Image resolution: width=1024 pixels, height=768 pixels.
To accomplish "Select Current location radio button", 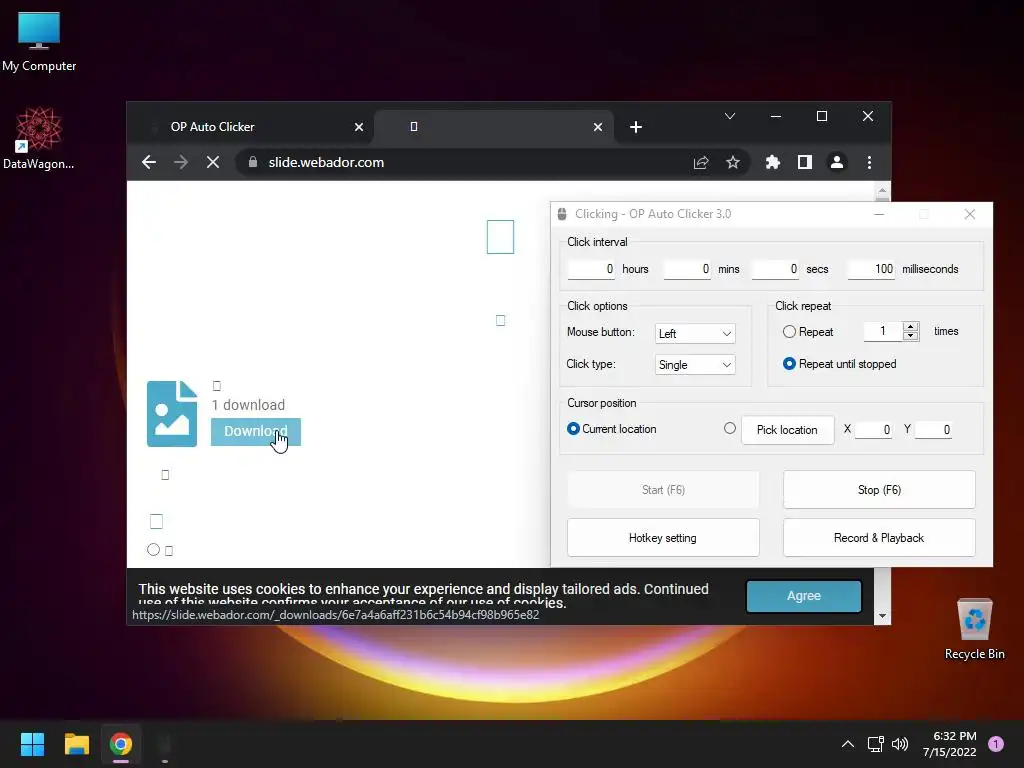I will 573,428.
